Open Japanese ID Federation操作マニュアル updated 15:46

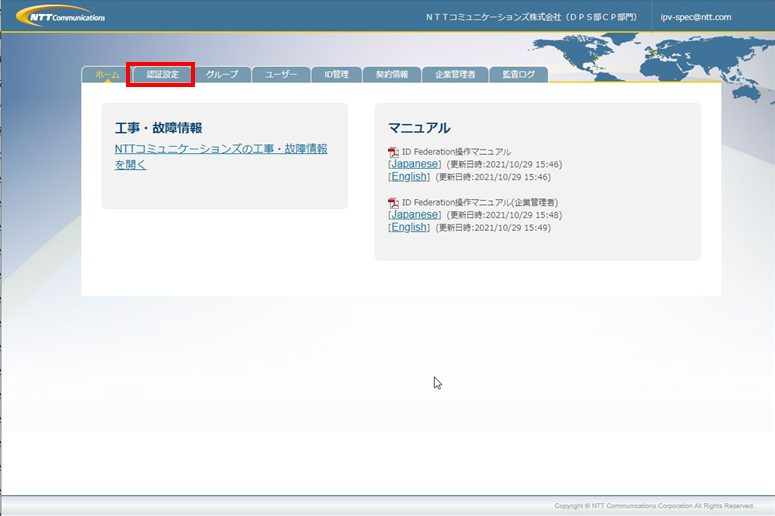click(415, 164)
